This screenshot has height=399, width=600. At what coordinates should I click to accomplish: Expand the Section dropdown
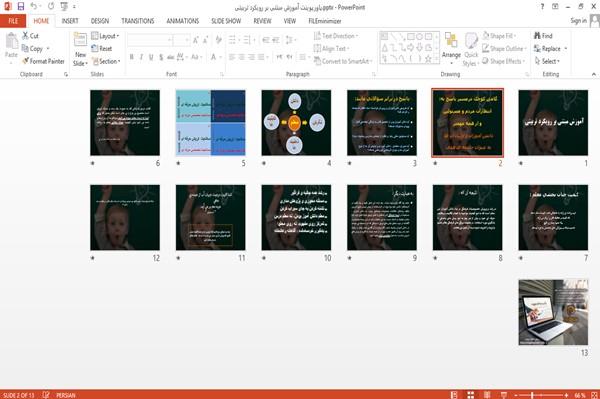tap(106, 61)
